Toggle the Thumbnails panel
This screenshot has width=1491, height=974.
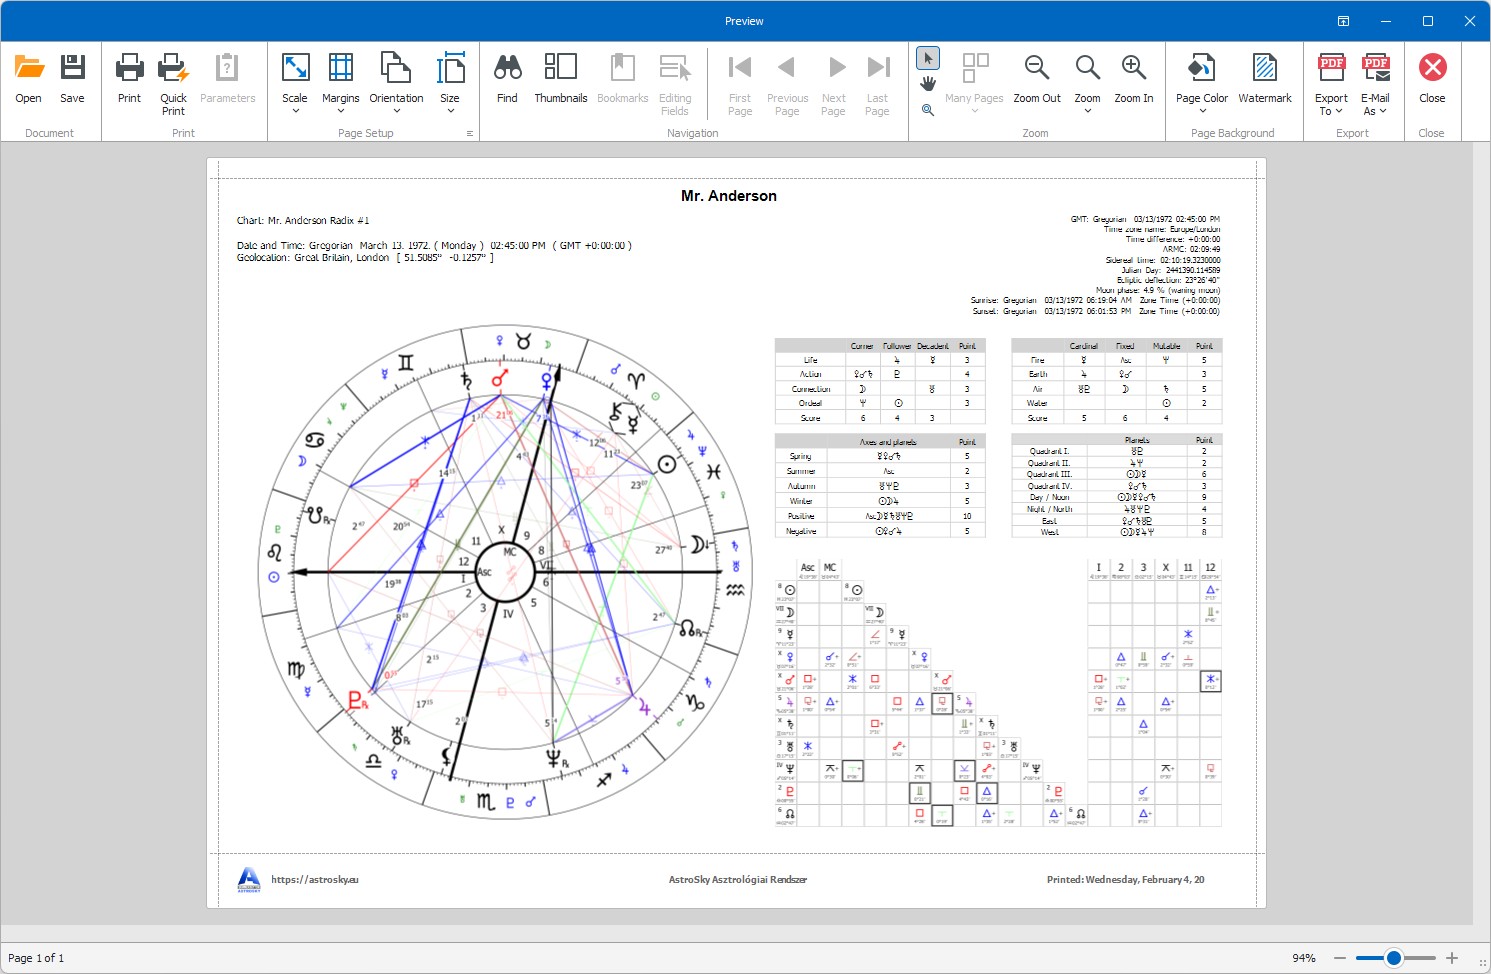[561, 79]
